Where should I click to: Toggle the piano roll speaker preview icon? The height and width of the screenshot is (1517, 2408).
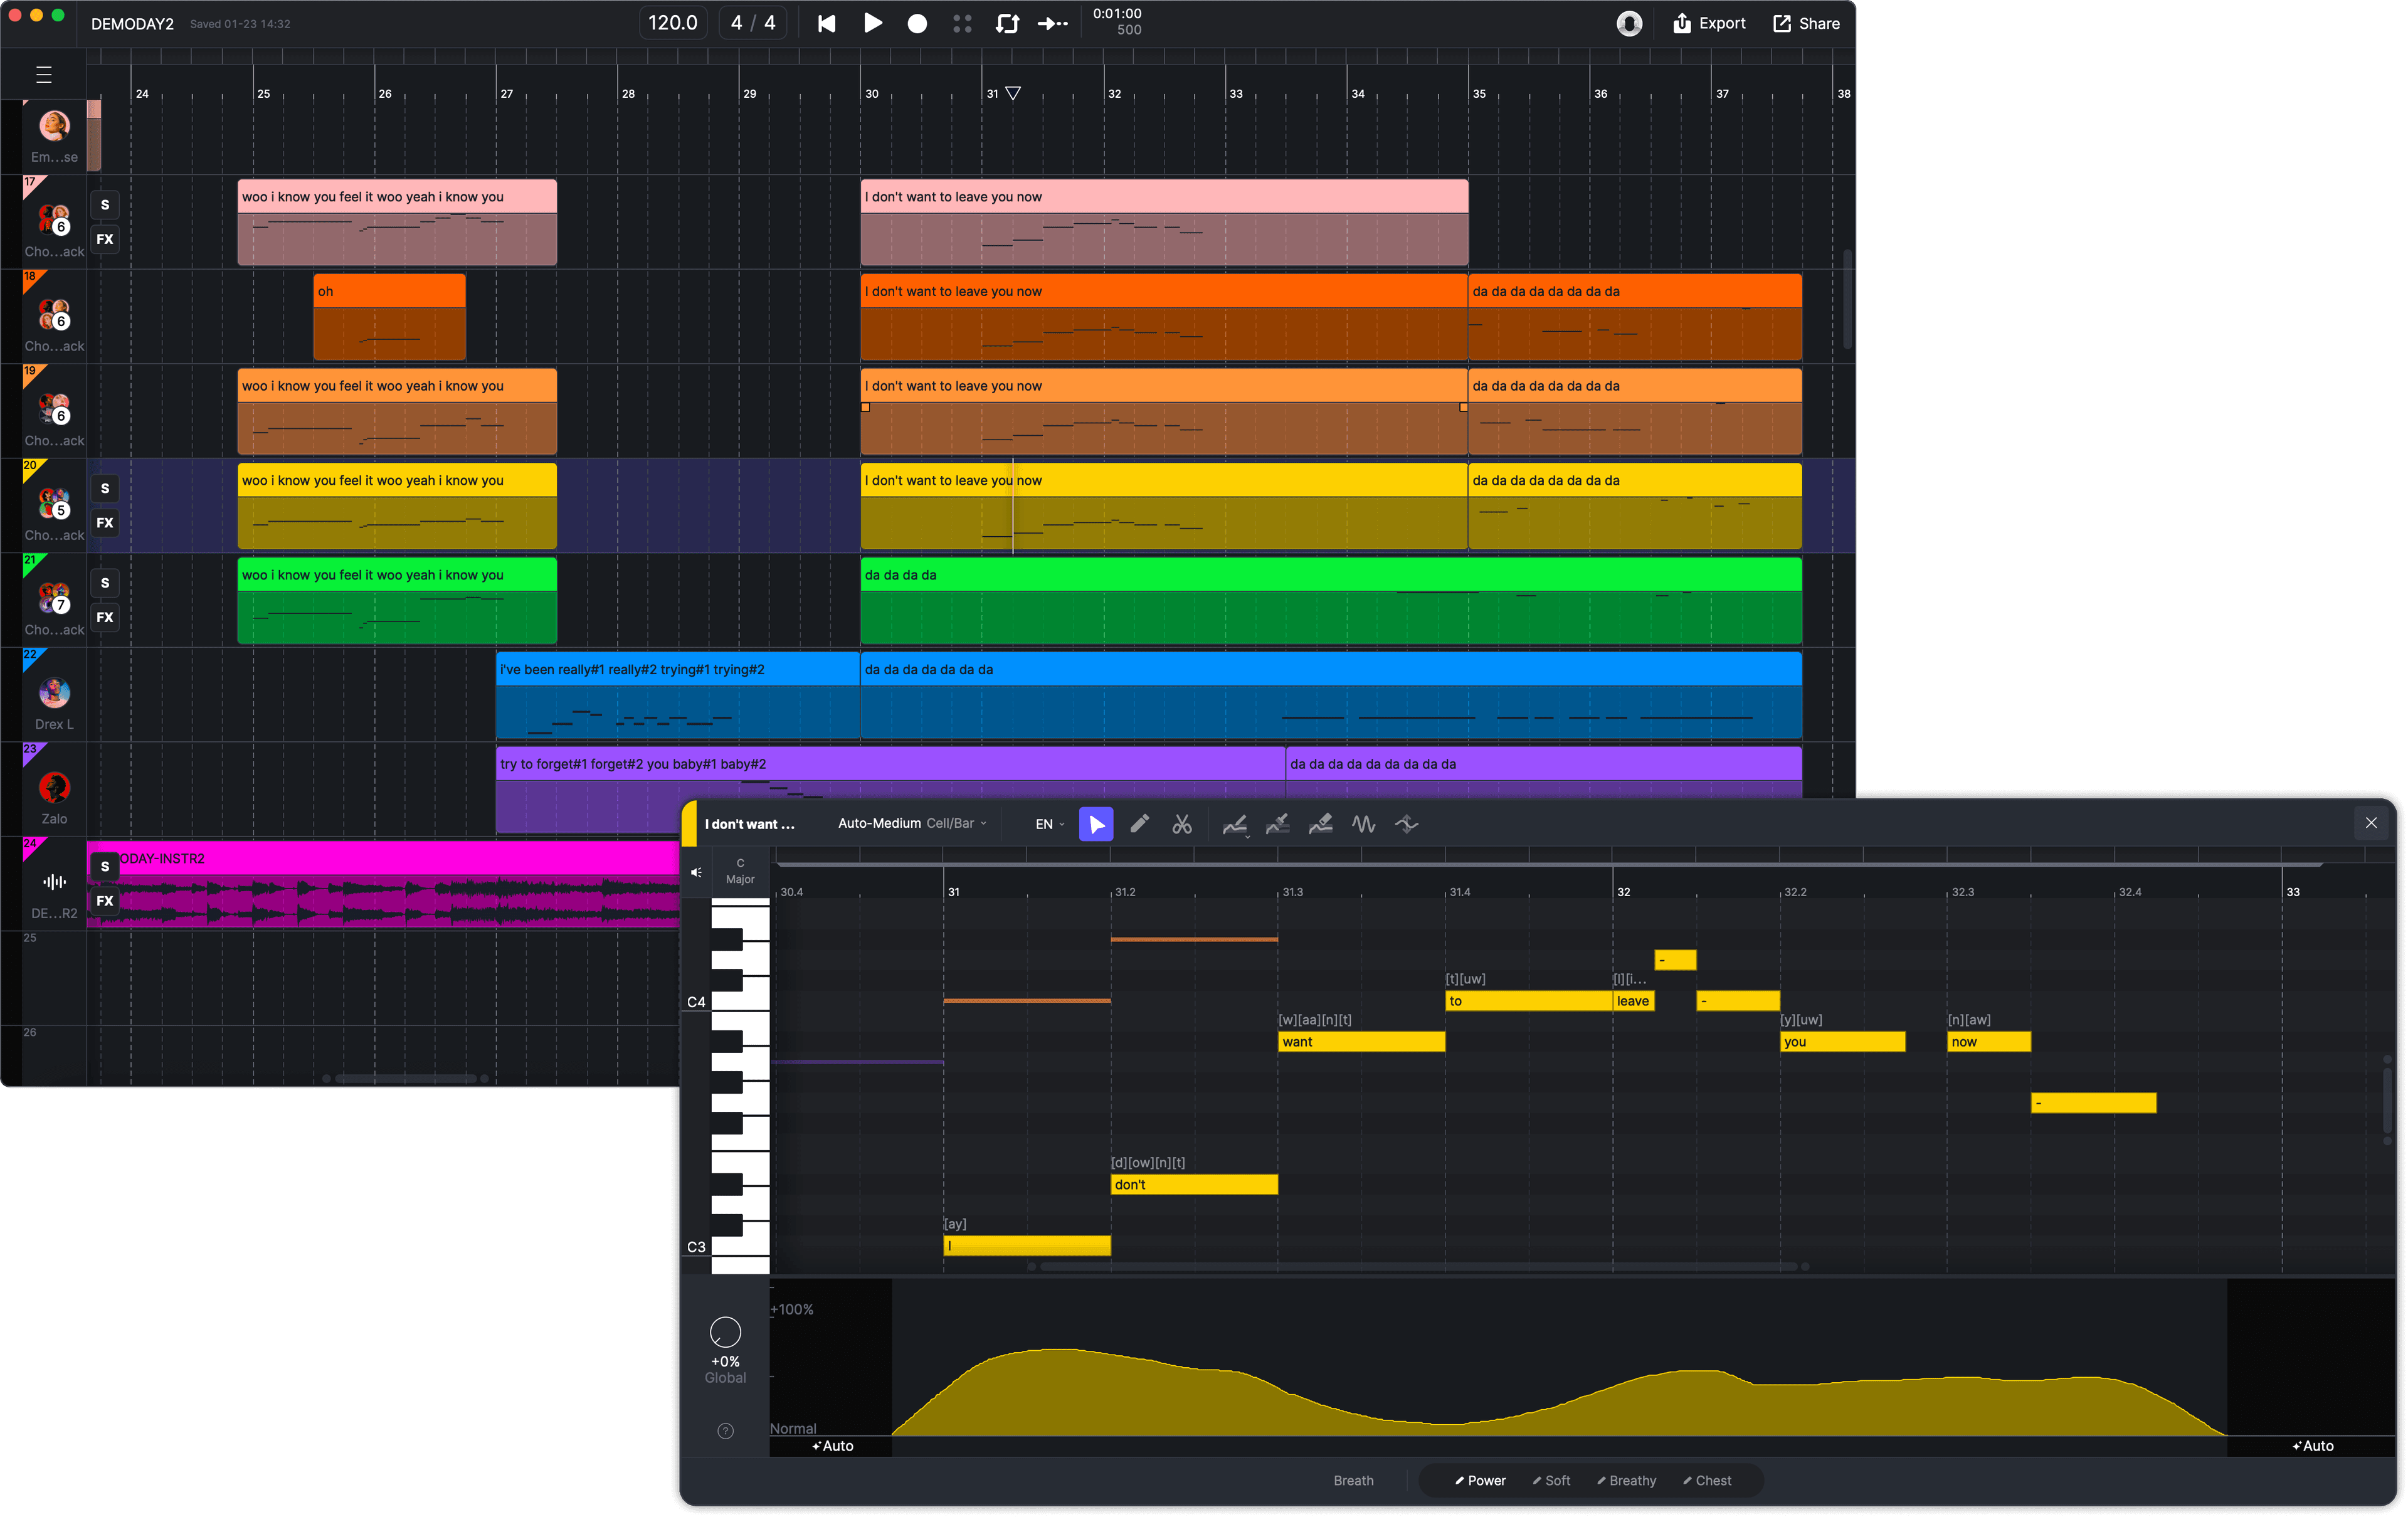[696, 872]
